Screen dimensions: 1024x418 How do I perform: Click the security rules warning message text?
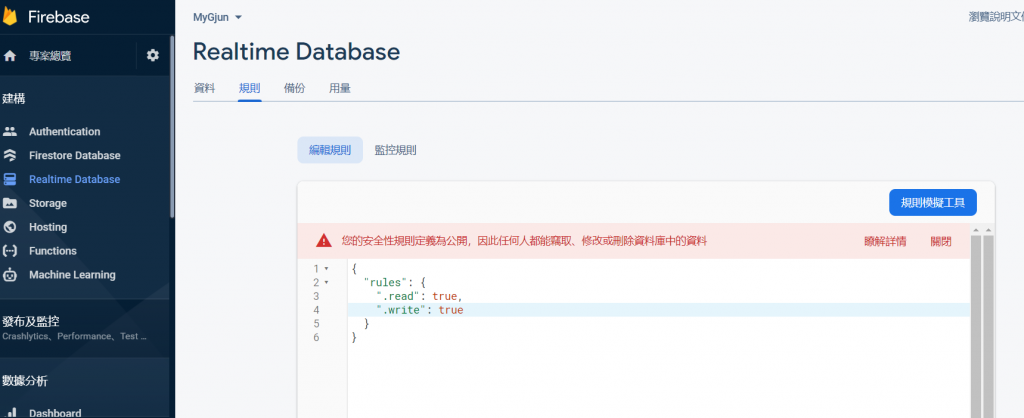point(524,241)
